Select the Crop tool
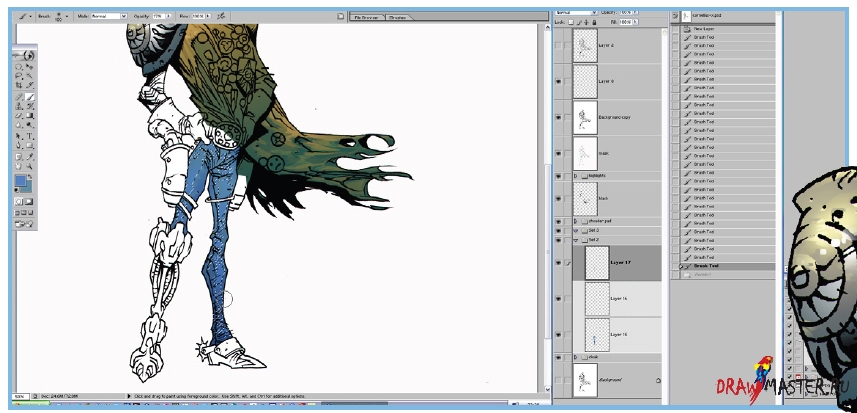The height and width of the screenshot is (413, 857). tap(19, 85)
